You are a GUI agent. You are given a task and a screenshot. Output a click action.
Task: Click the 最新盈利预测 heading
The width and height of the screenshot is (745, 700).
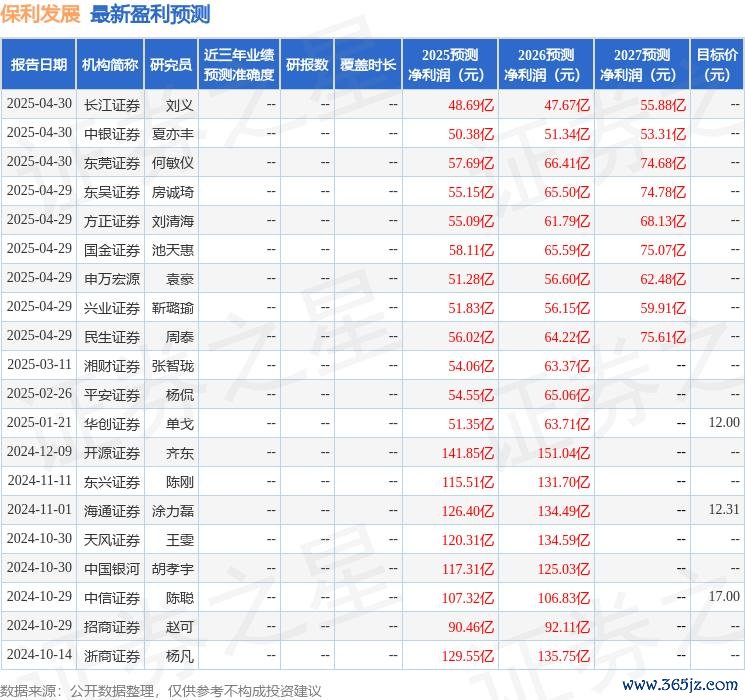tap(150, 14)
